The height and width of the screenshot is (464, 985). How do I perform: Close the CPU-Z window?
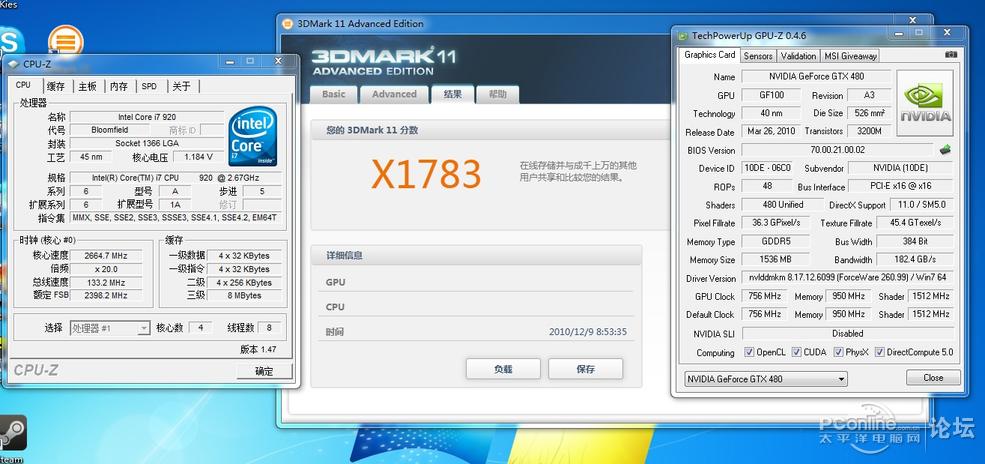(x=278, y=62)
